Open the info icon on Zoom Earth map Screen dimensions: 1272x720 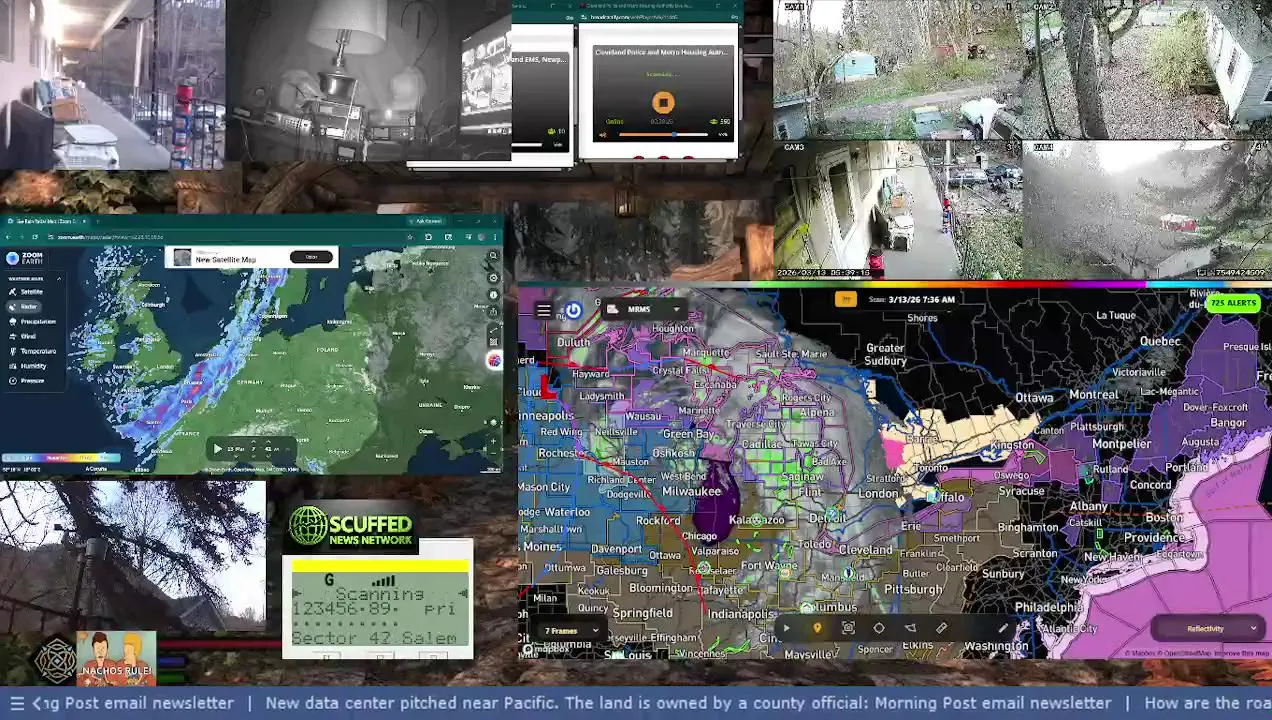[x=494, y=295]
